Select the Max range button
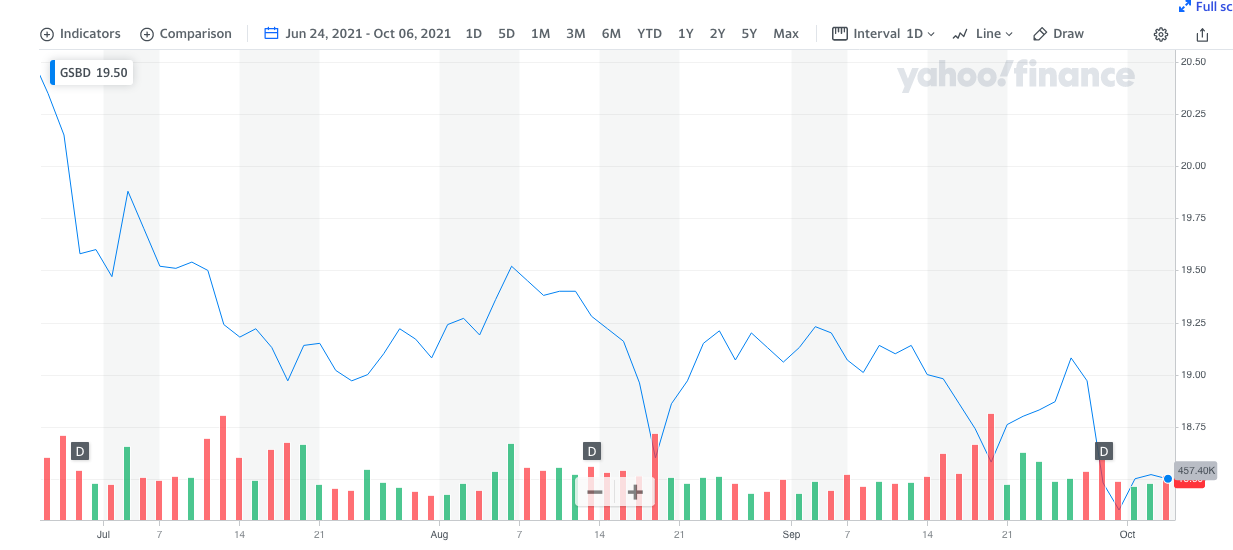Image resolution: width=1233 pixels, height=550 pixels. [786, 33]
